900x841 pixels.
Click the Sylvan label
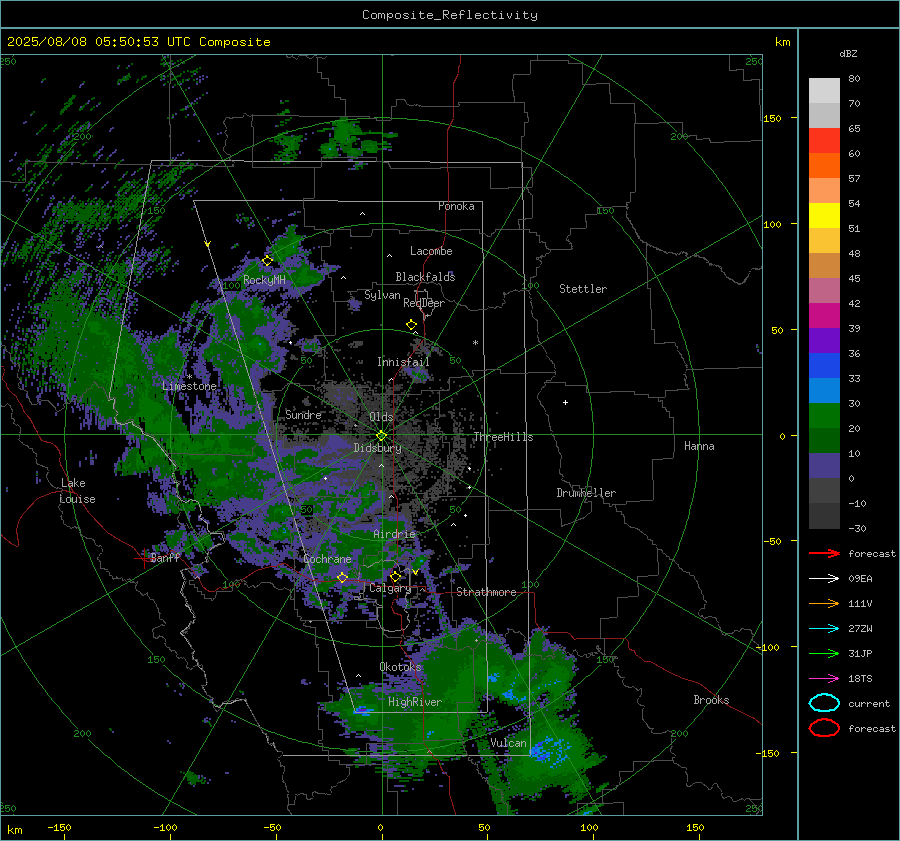tap(382, 295)
